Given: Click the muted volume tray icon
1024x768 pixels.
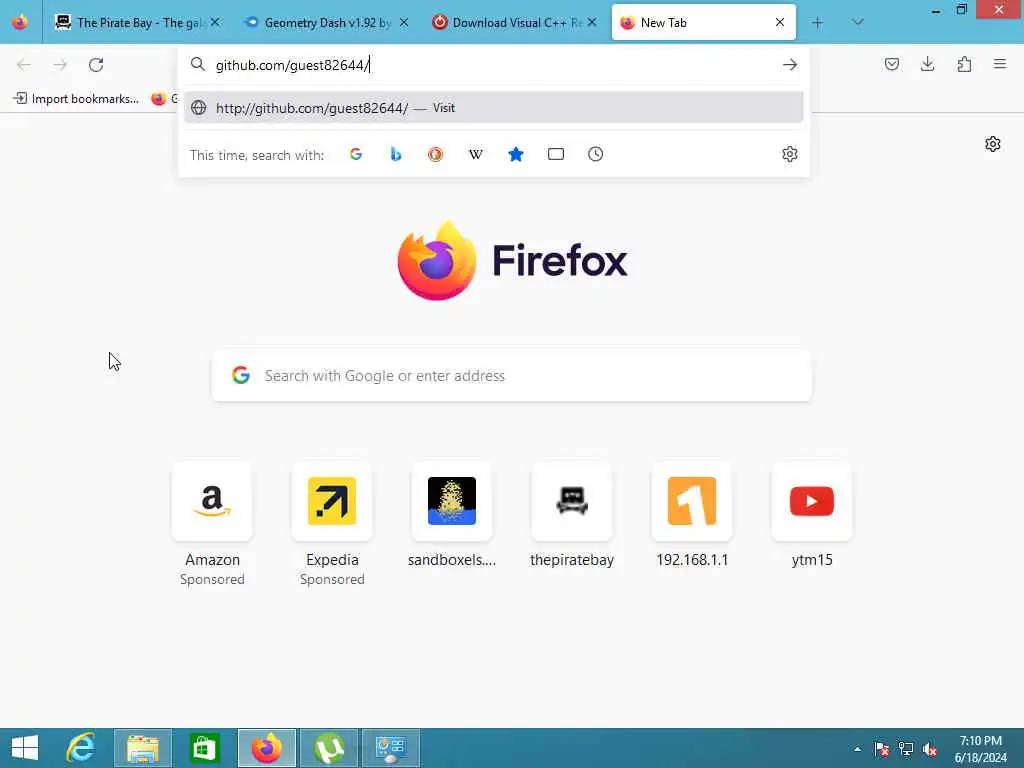Looking at the screenshot, I should pyautogui.click(x=929, y=749).
